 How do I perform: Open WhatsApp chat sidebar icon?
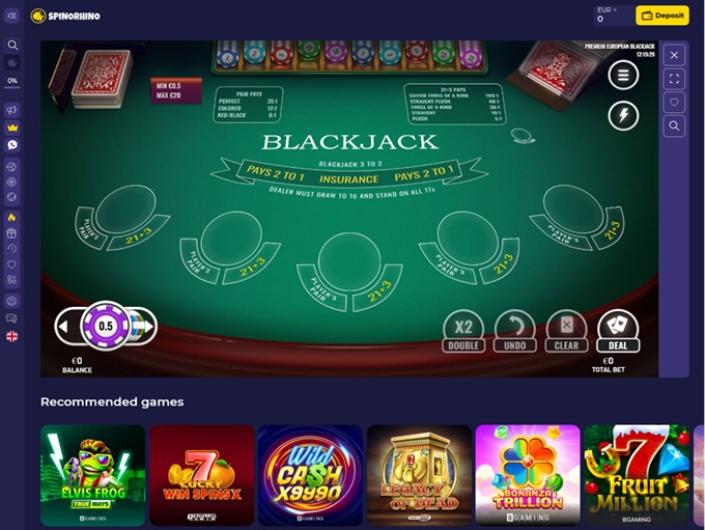(x=13, y=144)
